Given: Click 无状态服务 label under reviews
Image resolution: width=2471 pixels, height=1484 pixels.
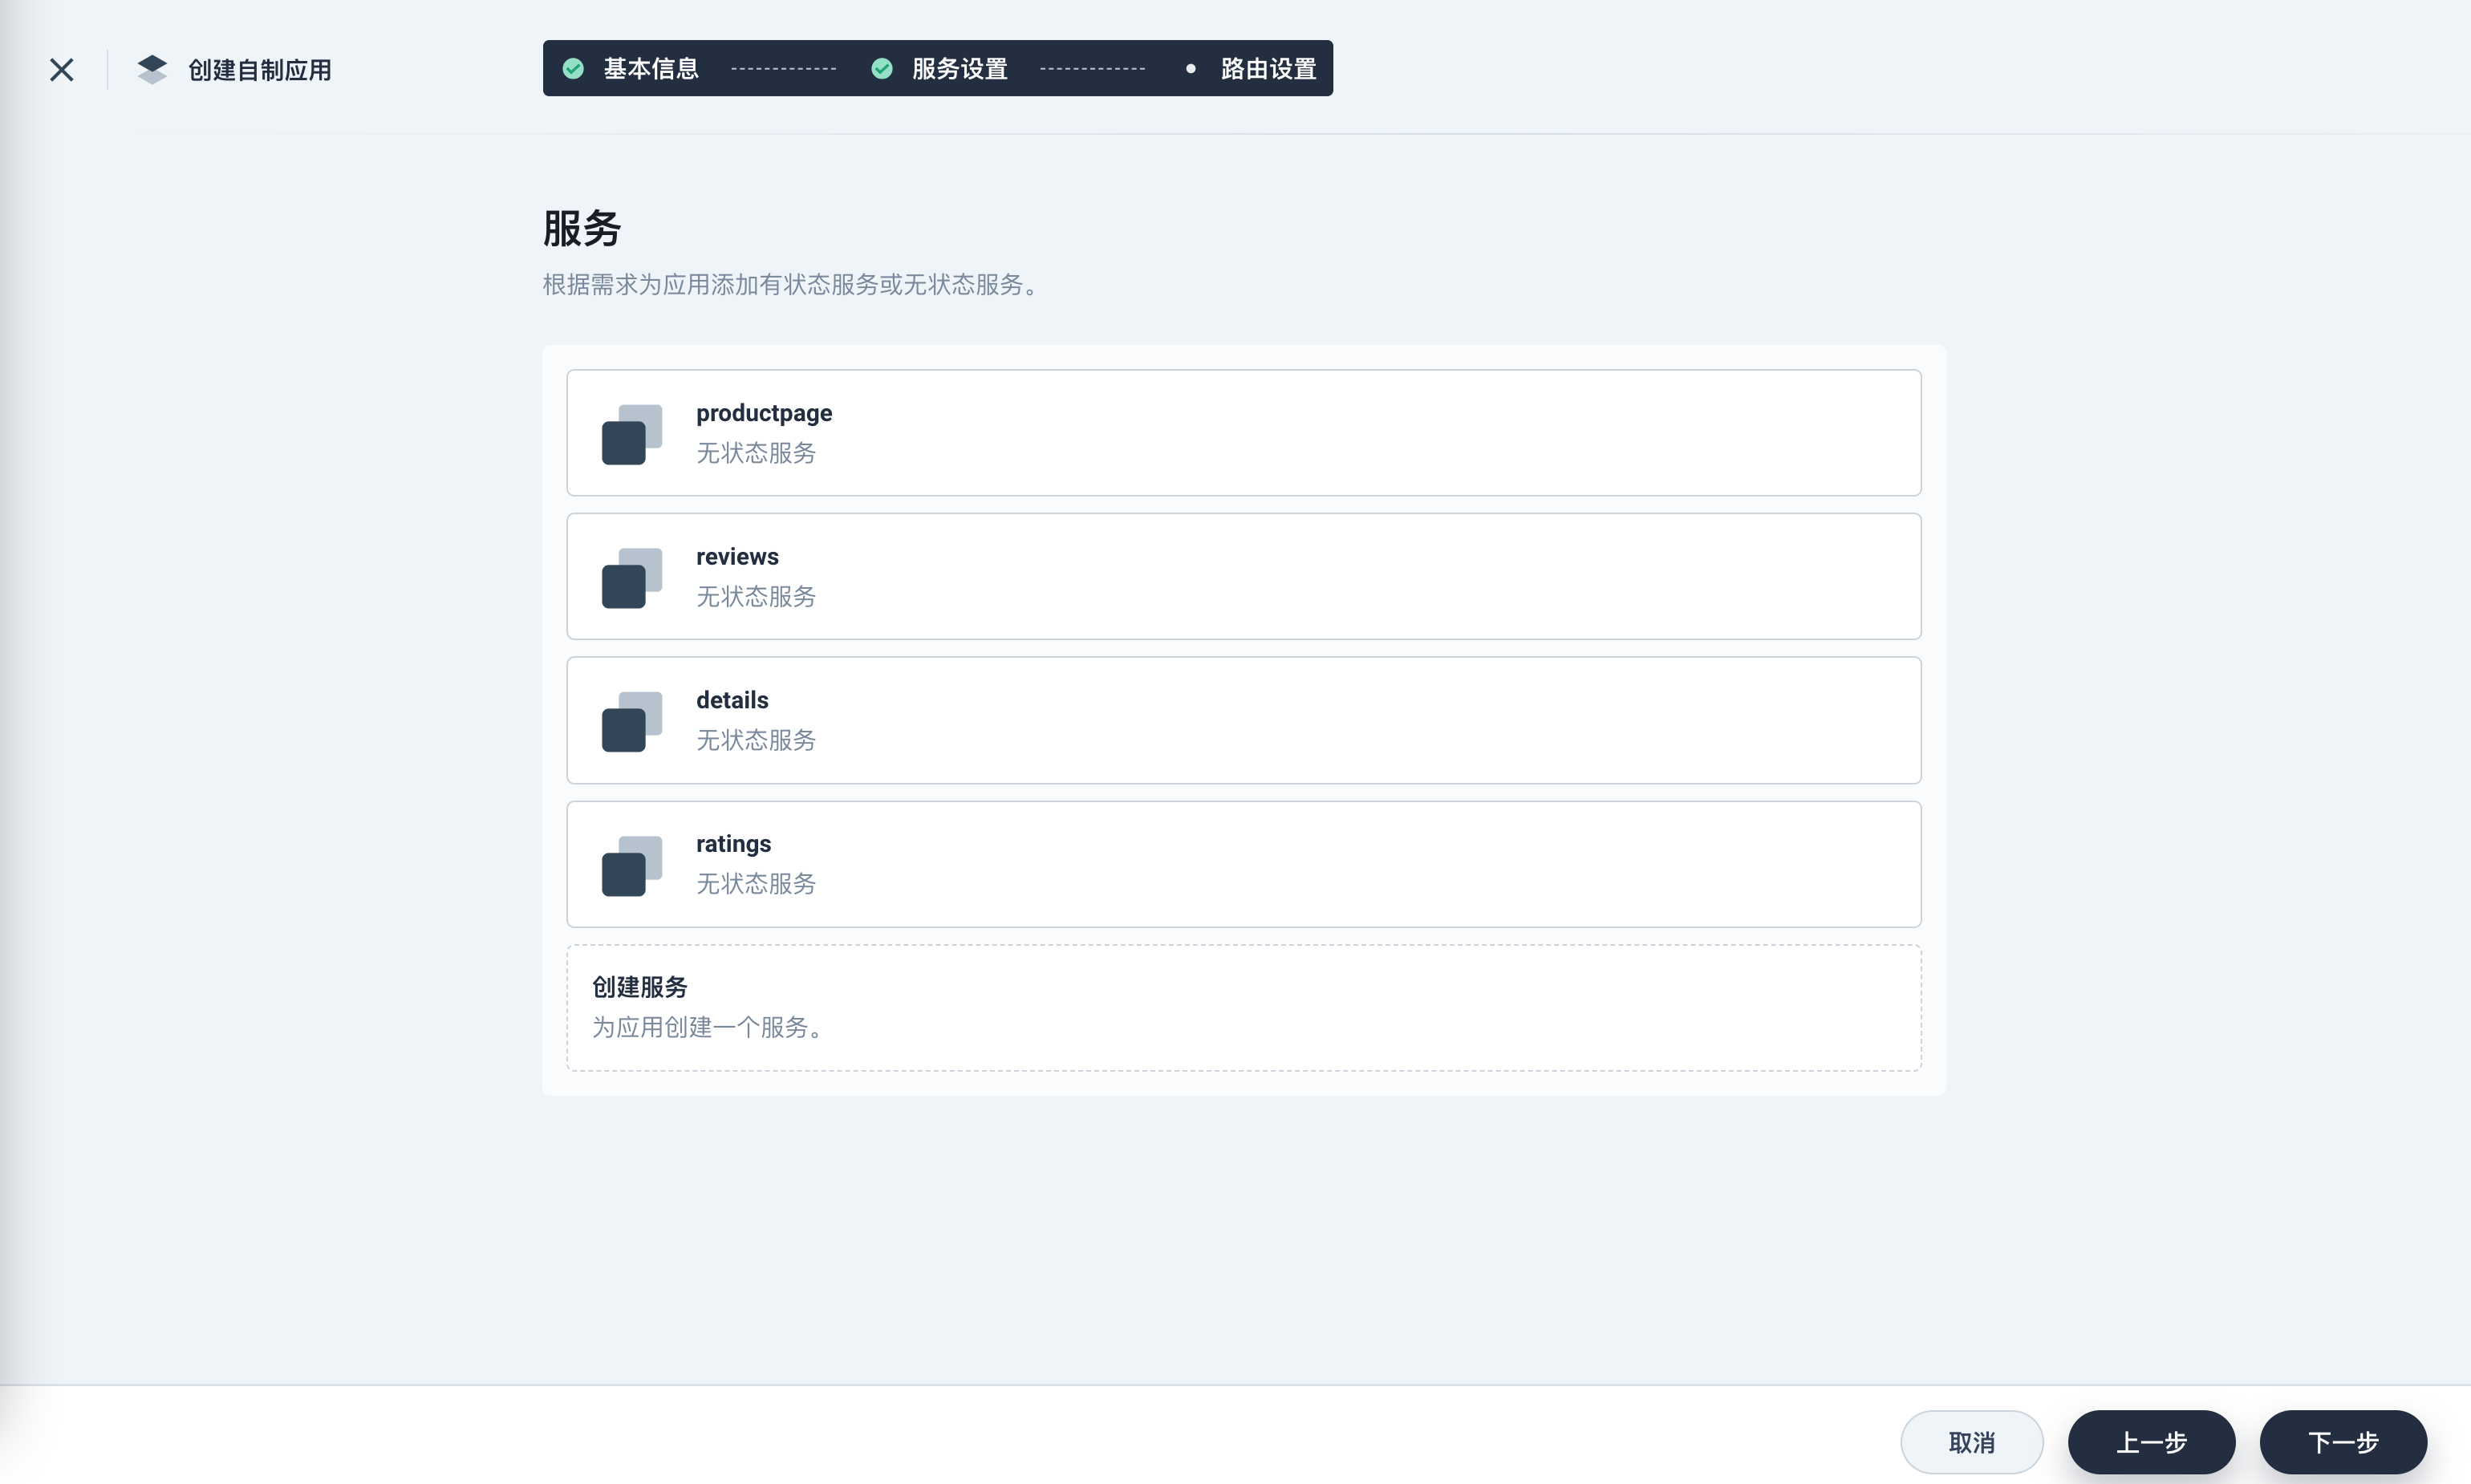Looking at the screenshot, I should pos(756,597).
